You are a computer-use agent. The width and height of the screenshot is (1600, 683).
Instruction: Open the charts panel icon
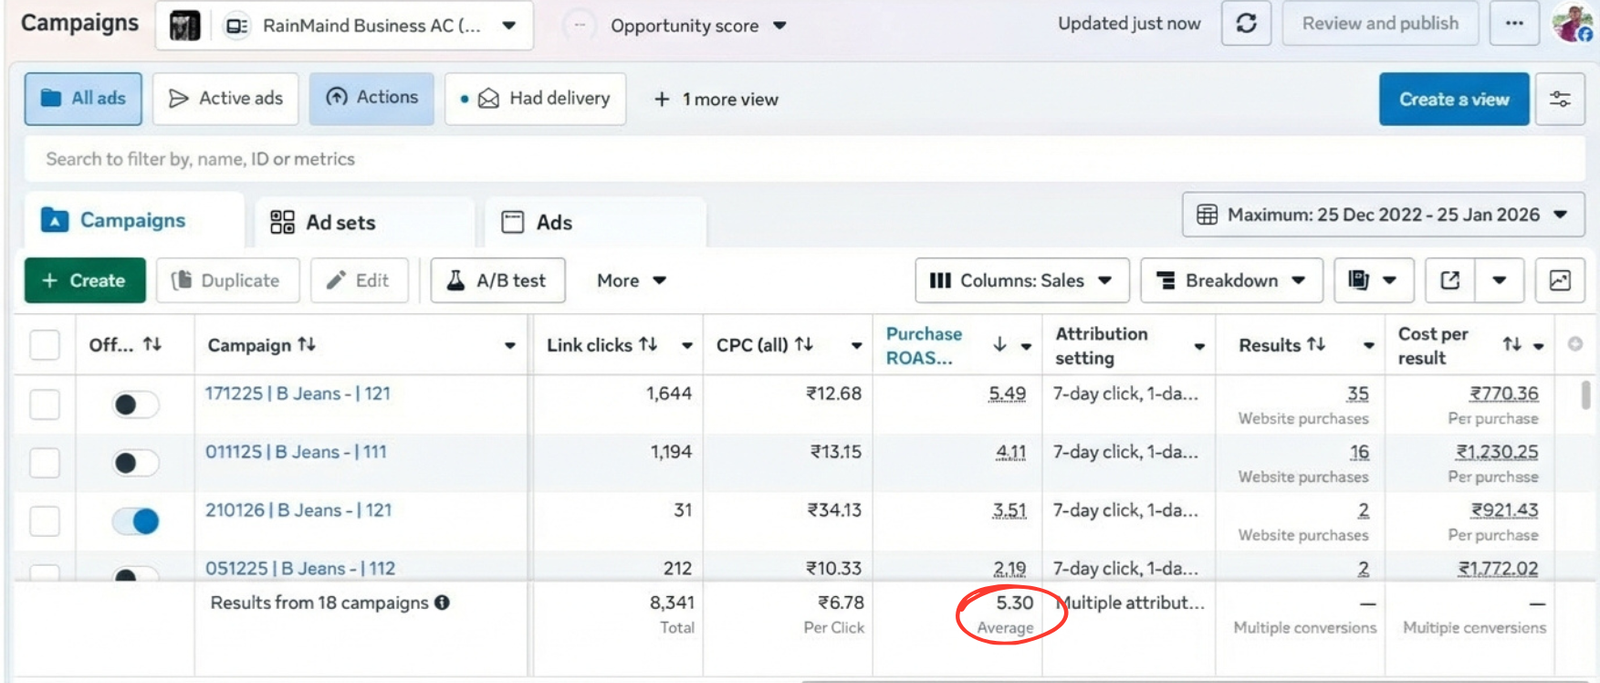click(x=1560, y=280)
